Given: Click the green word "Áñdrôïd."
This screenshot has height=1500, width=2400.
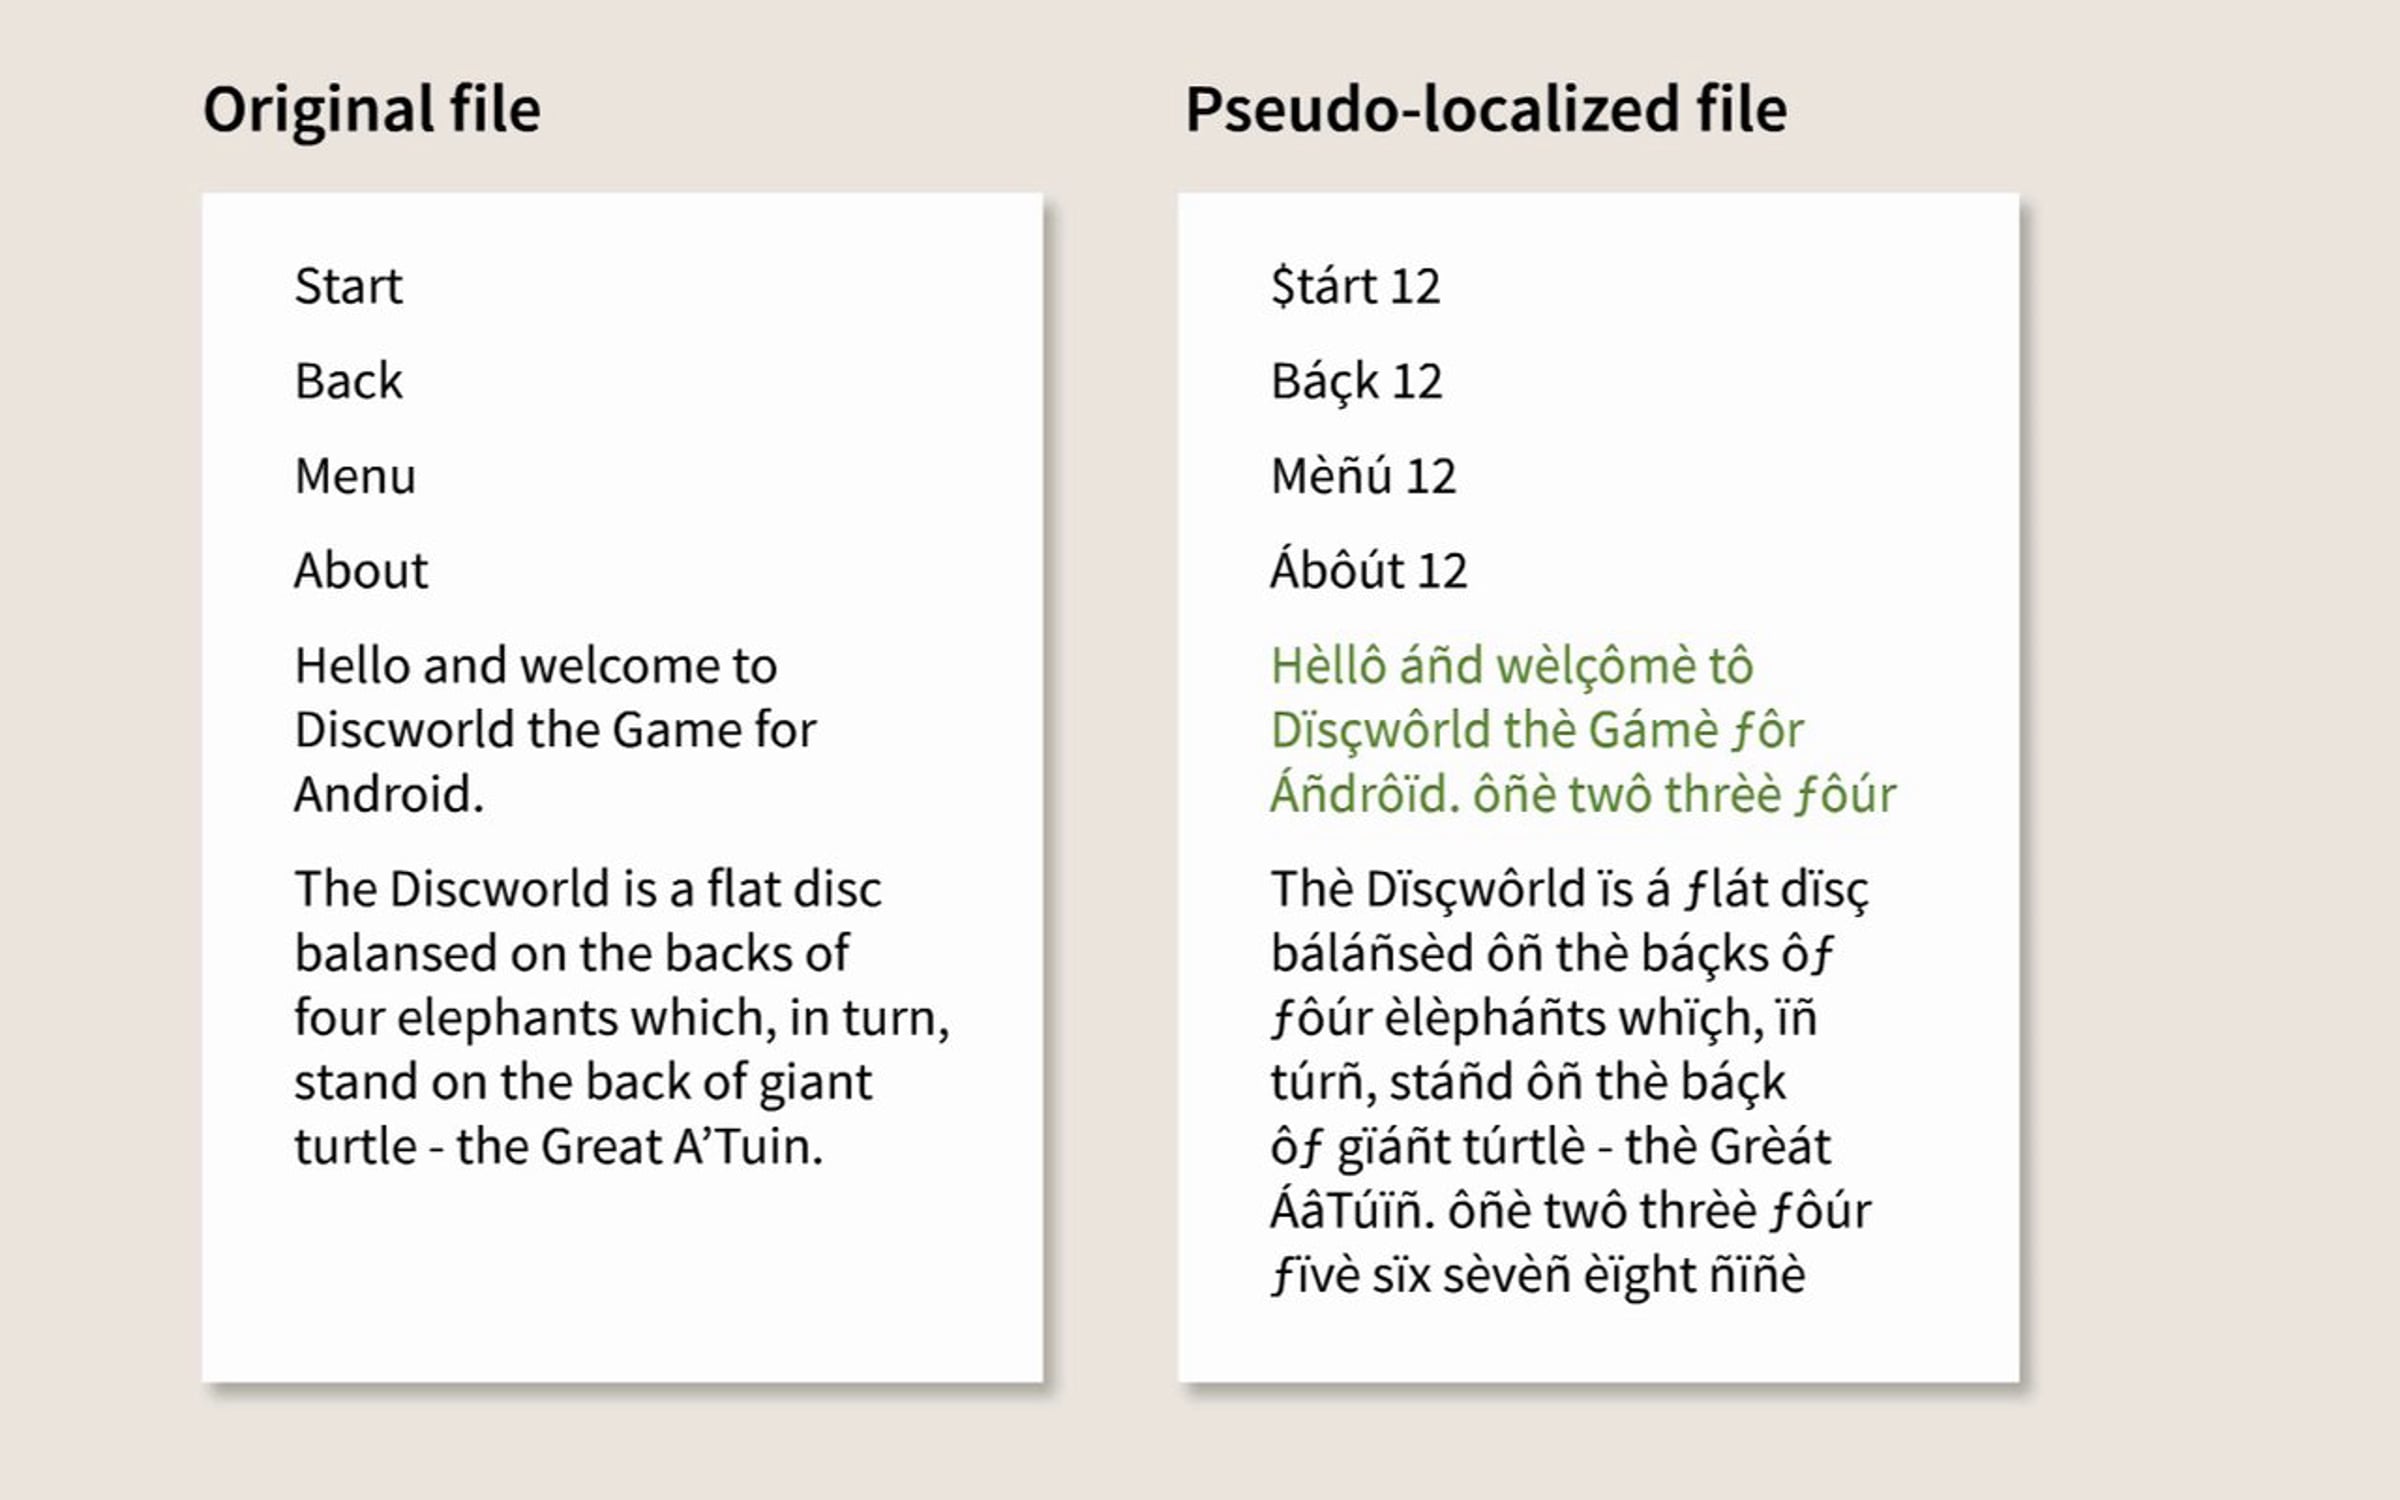Looking at the screenshot, I should click(x=1365, y=795).
